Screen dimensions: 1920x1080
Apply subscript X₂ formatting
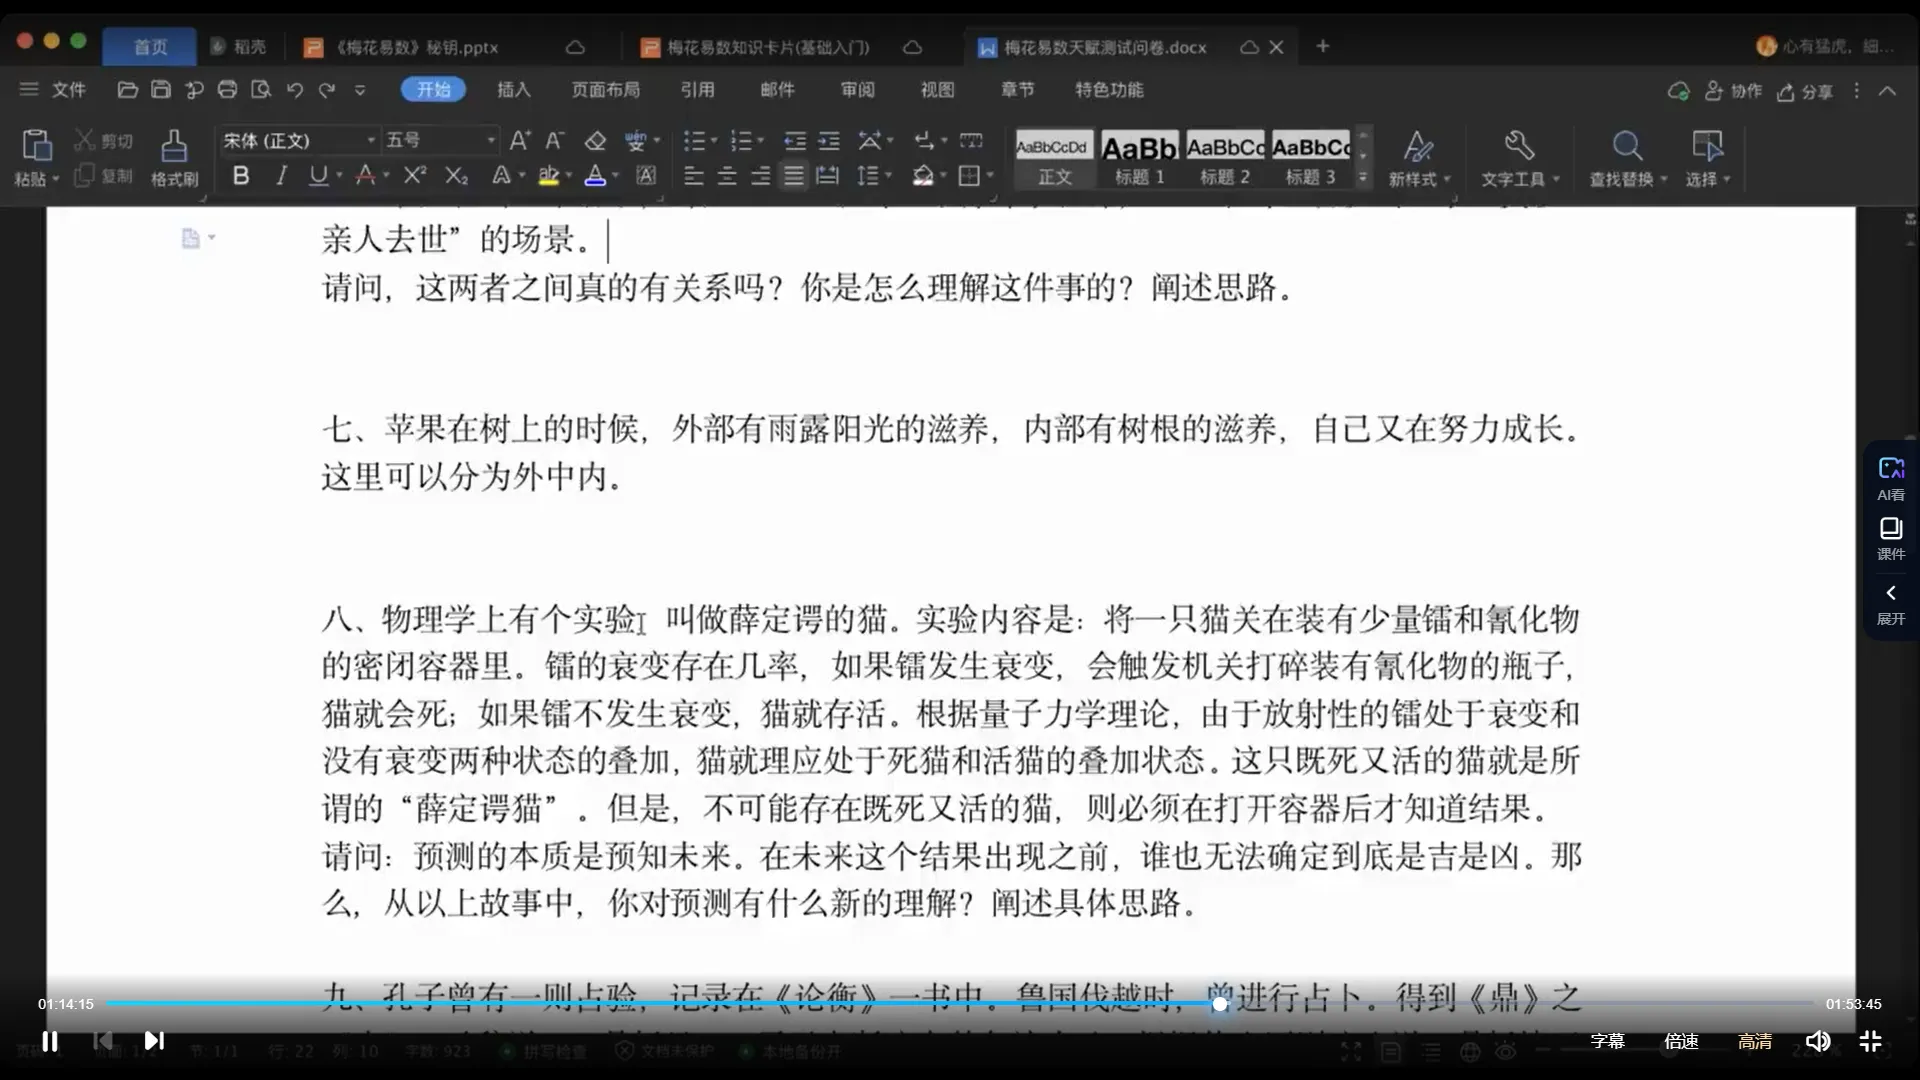click(457, 176)
